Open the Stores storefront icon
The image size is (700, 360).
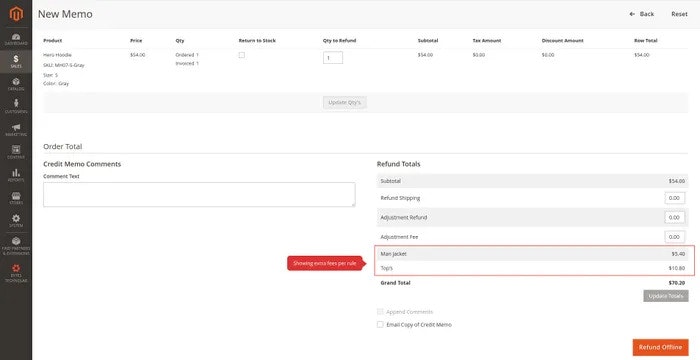[x=16, y=198]
